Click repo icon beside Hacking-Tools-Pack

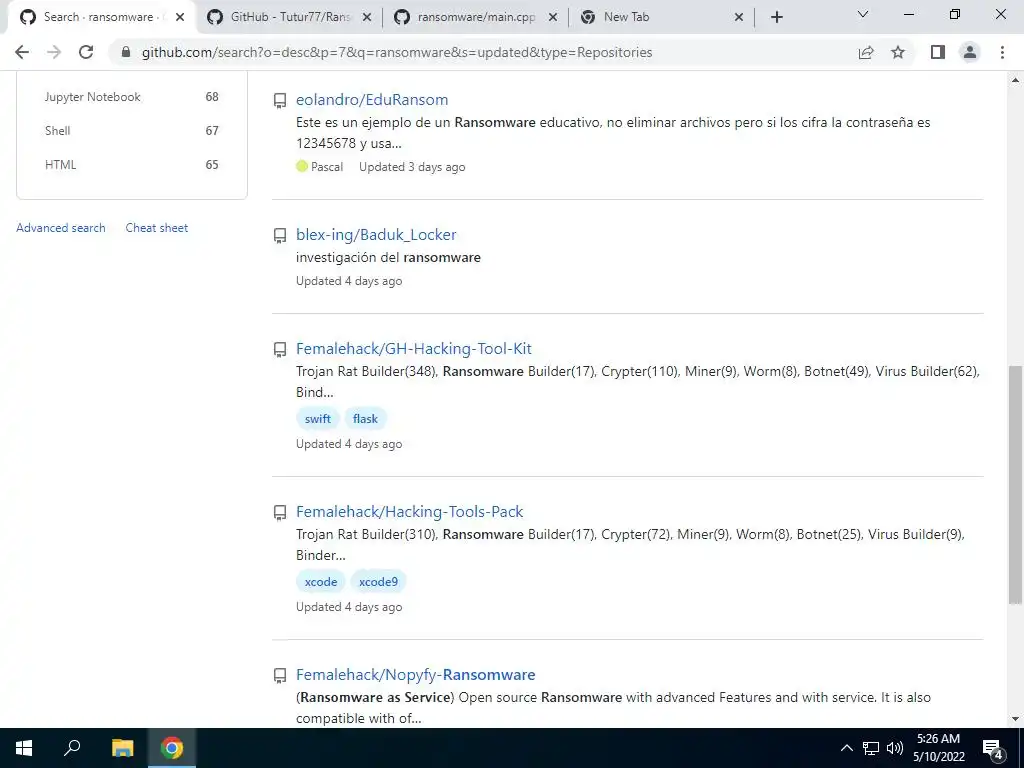(x=280, y=513)
